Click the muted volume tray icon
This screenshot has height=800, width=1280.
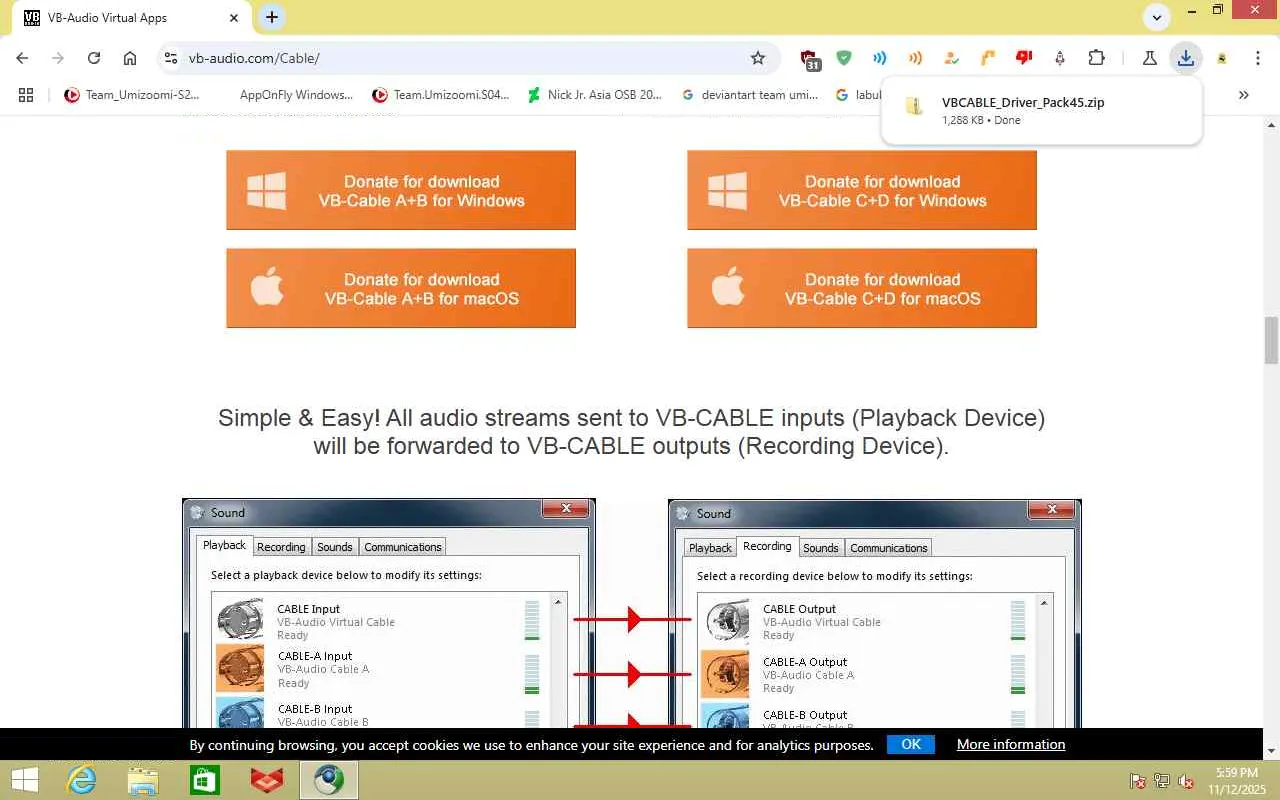[x=1186, y=781]
